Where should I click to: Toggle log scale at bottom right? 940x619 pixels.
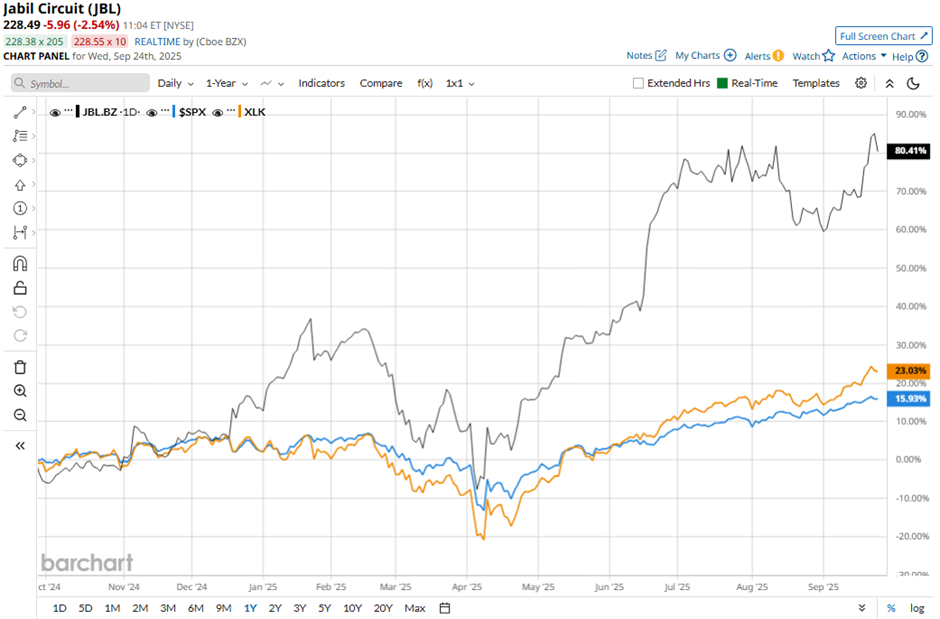(x=917, y=608)
